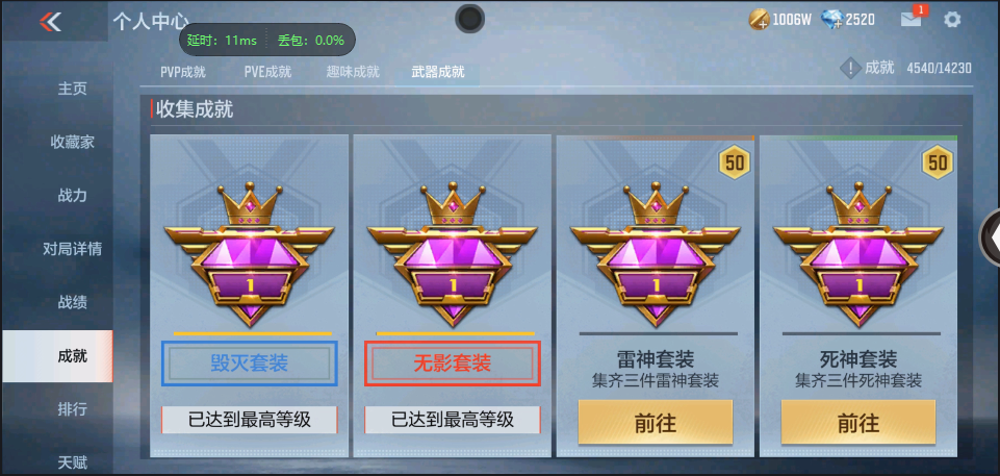Add diamonds via diamond icon
The height and width of the screenshot is (476, 1000).
832,20
